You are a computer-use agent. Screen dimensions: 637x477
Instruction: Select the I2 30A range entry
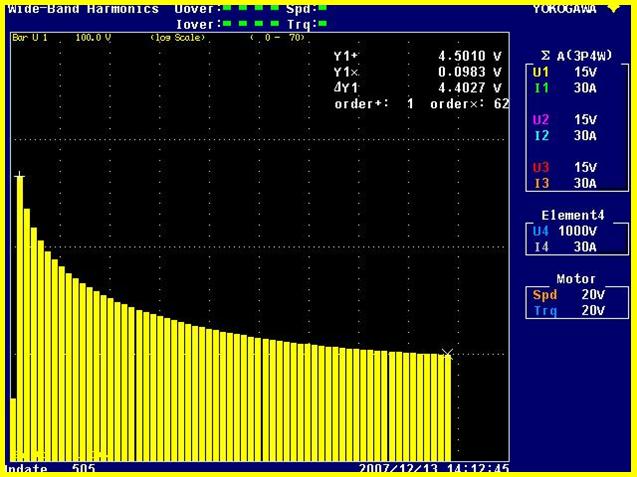pos(565,135)
